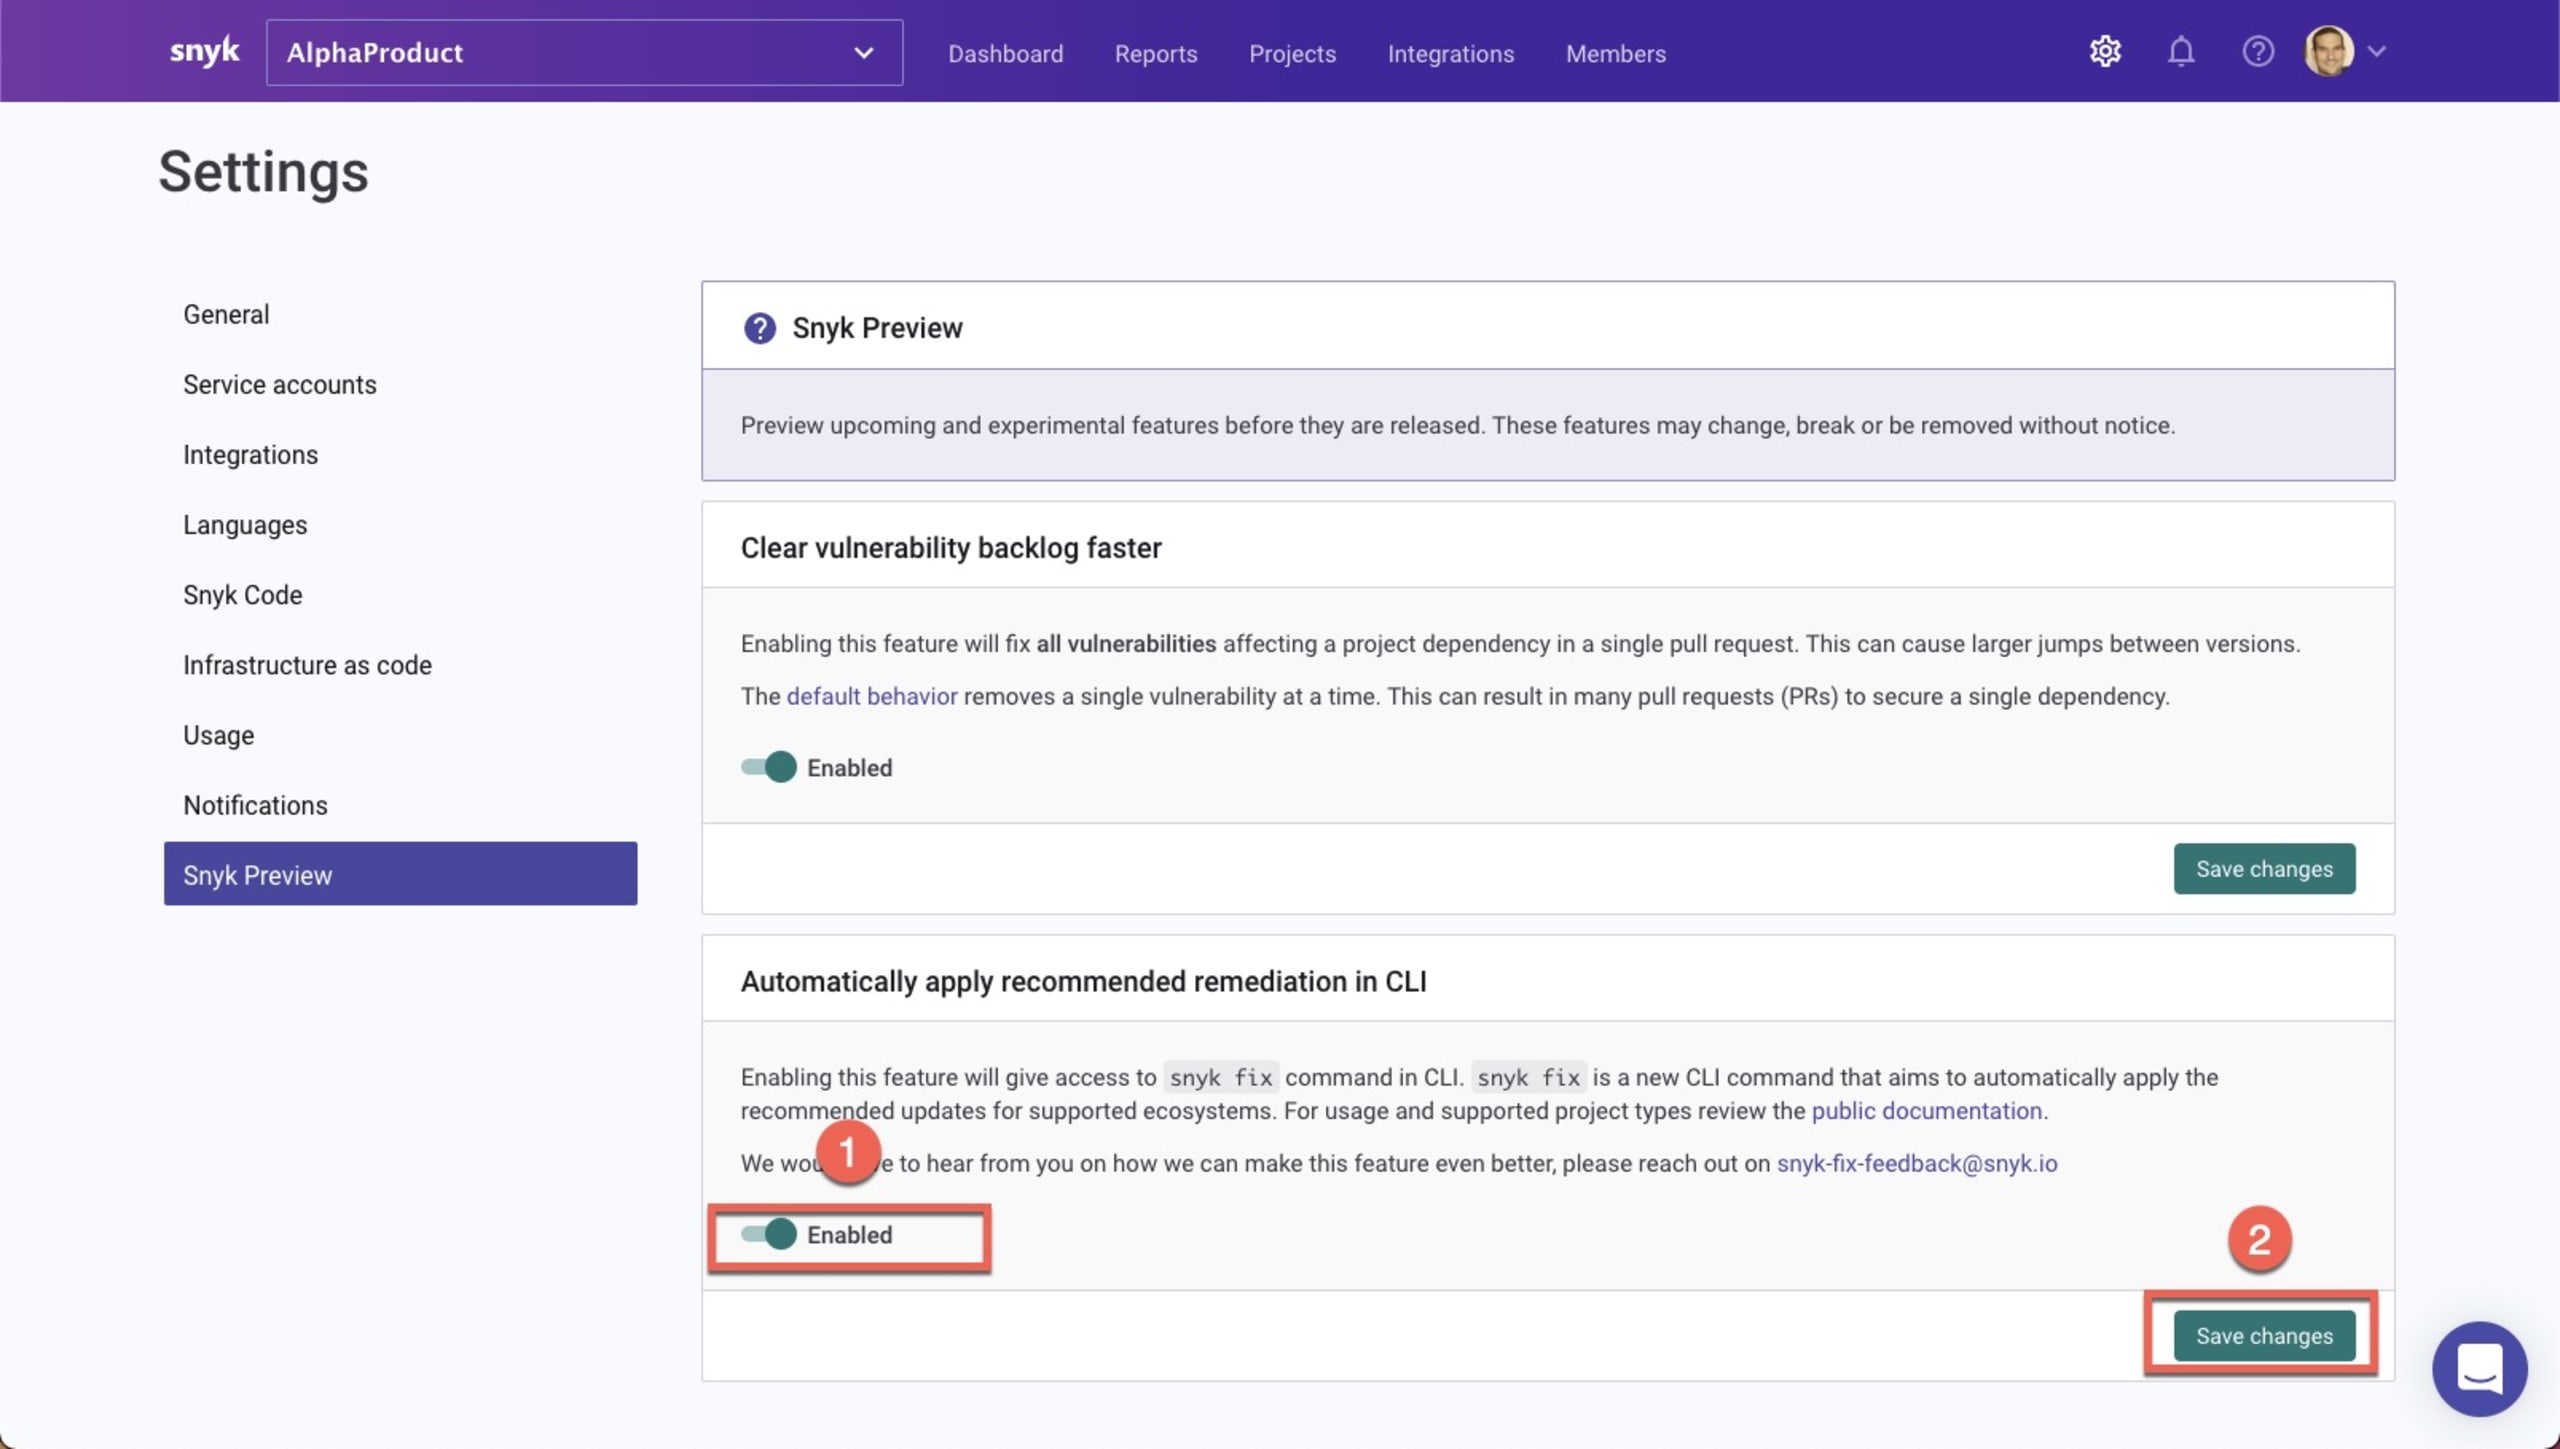Go to Members page
The image size is (2560, 1449).
[1615, 54]
